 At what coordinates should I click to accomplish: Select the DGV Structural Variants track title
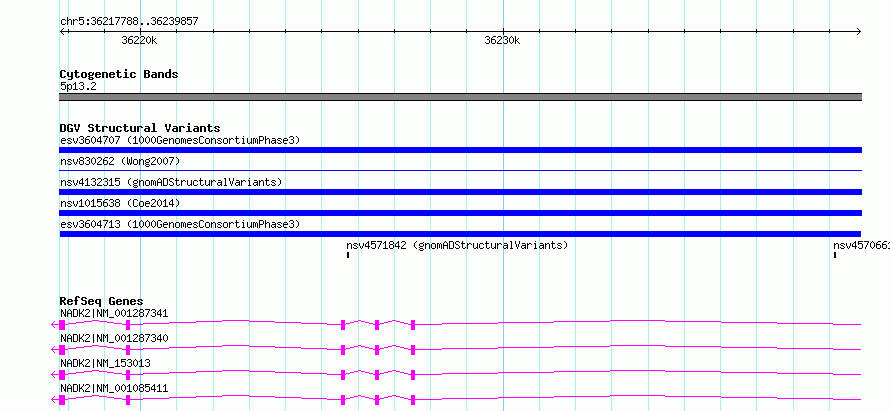point(140,128)
